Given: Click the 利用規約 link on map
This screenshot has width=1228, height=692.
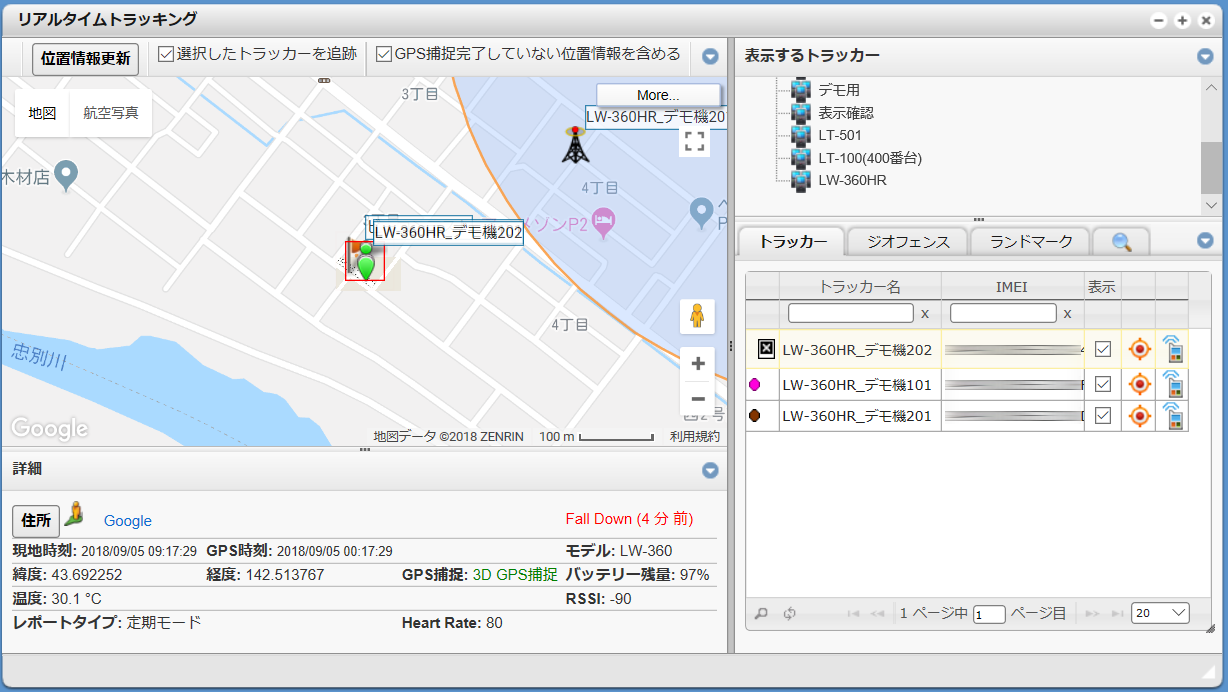Looking at the screenshot, I should (695, 437).
